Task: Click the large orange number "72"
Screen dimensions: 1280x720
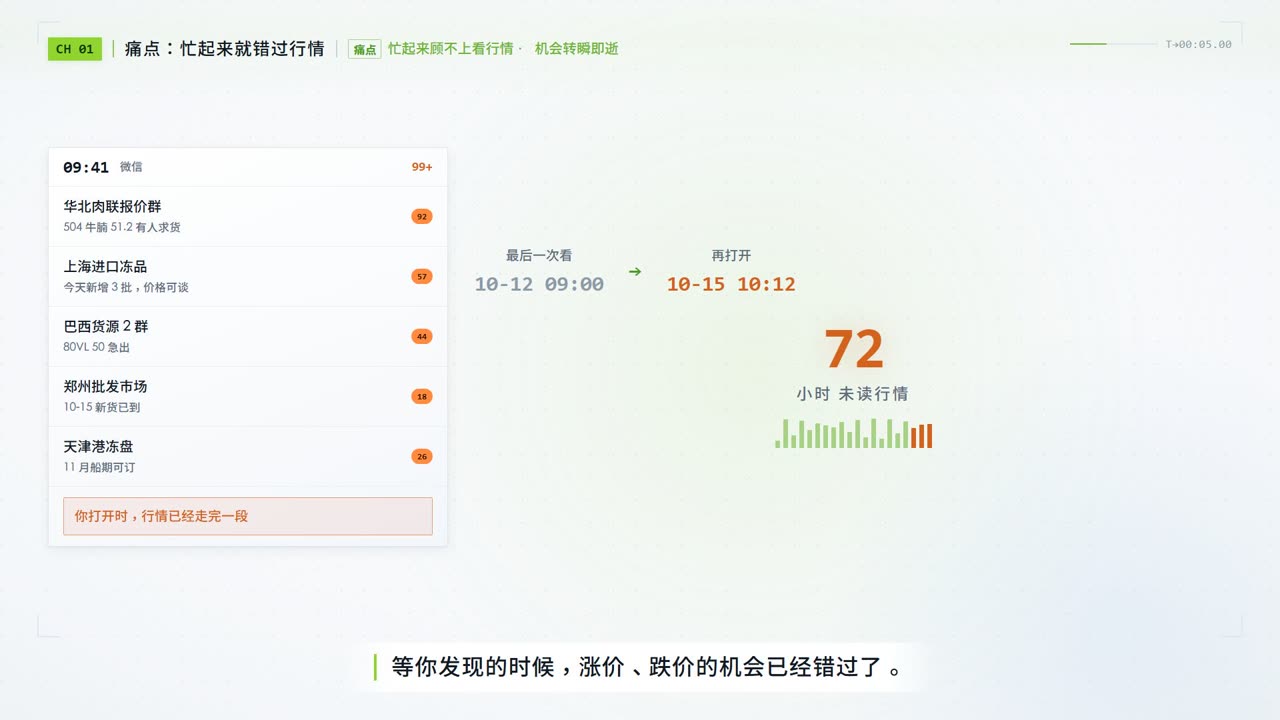Action: (854, 350)
